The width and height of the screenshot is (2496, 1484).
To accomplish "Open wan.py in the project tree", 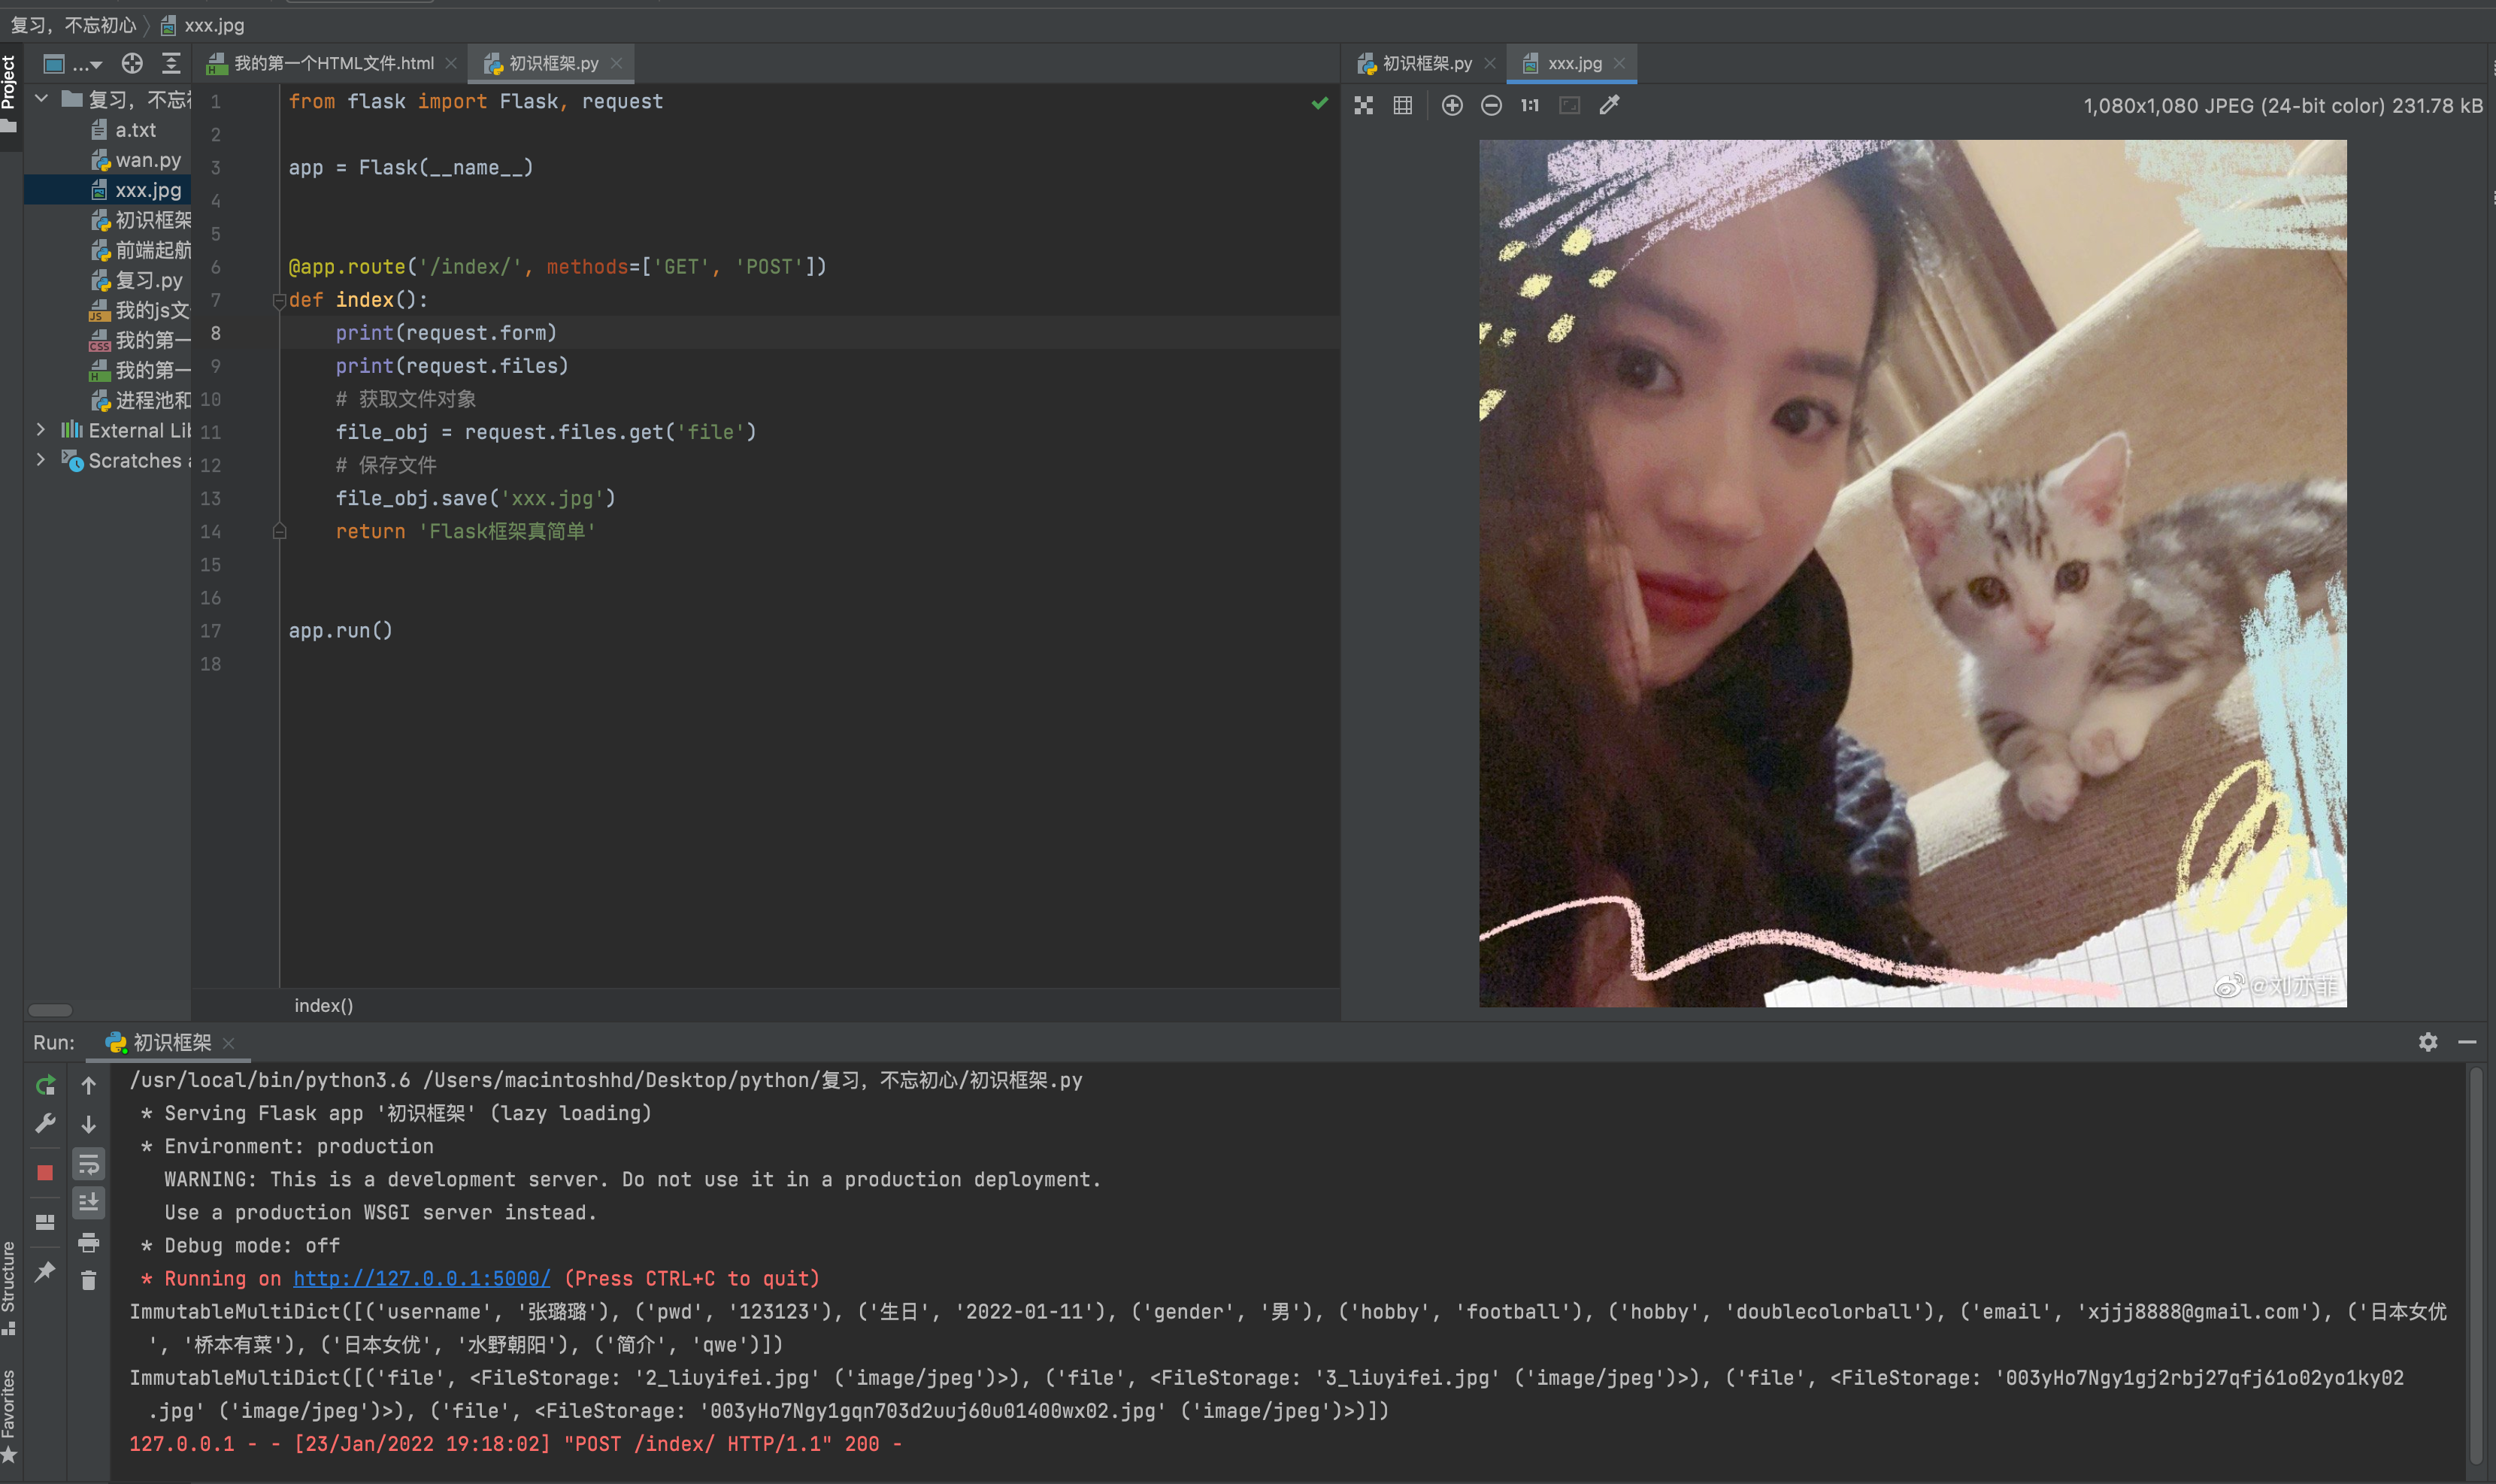I will pos(147,160).
